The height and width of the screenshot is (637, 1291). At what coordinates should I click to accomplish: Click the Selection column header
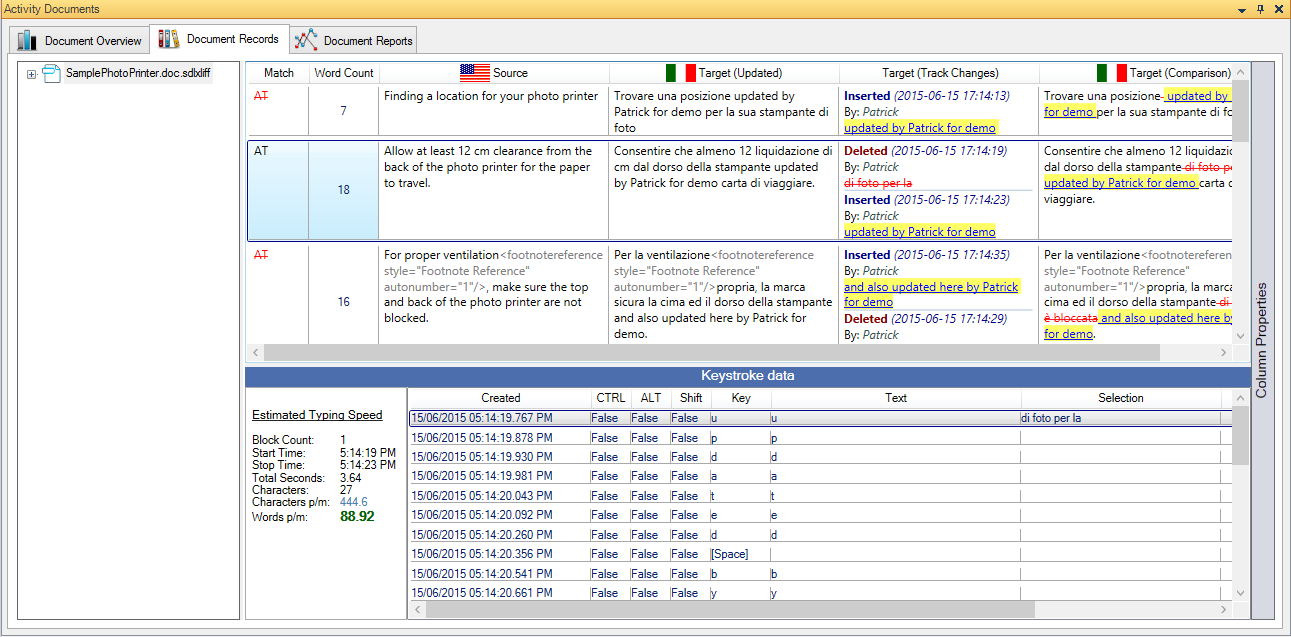(1121, 398)
